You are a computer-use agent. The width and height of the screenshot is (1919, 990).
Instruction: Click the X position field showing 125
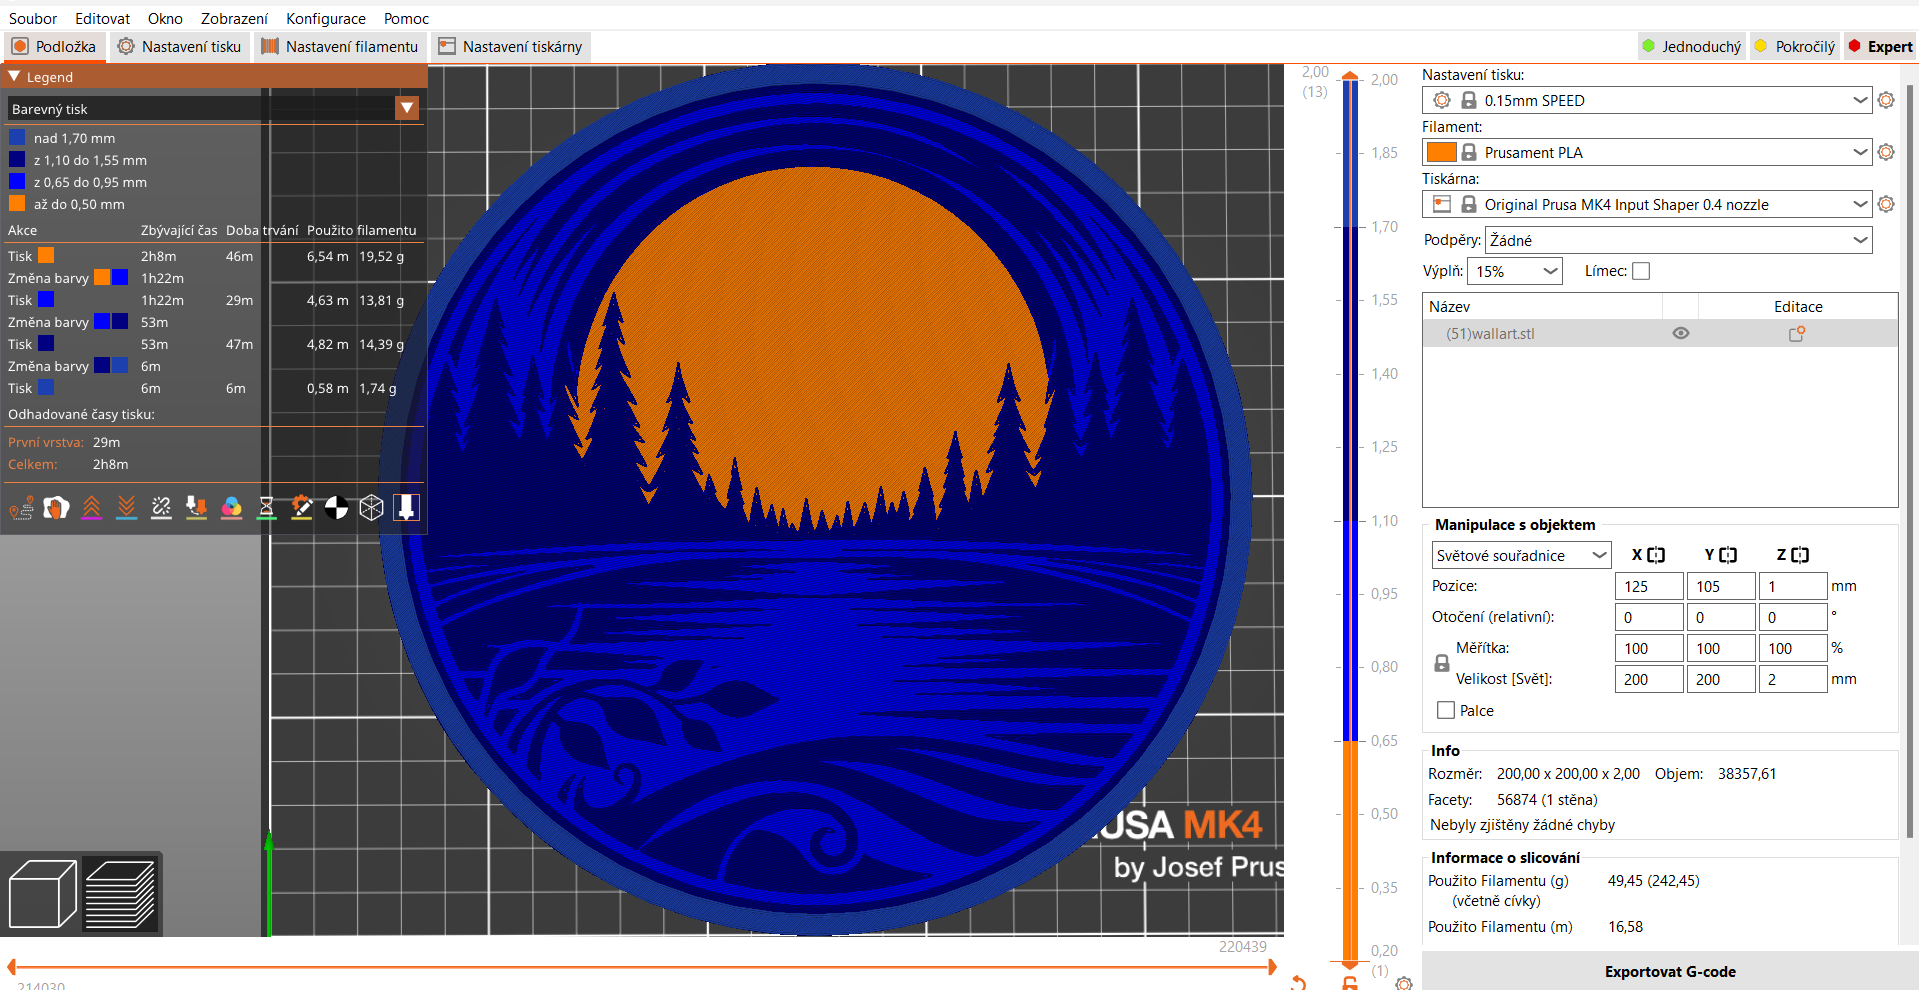point(1648,585)
